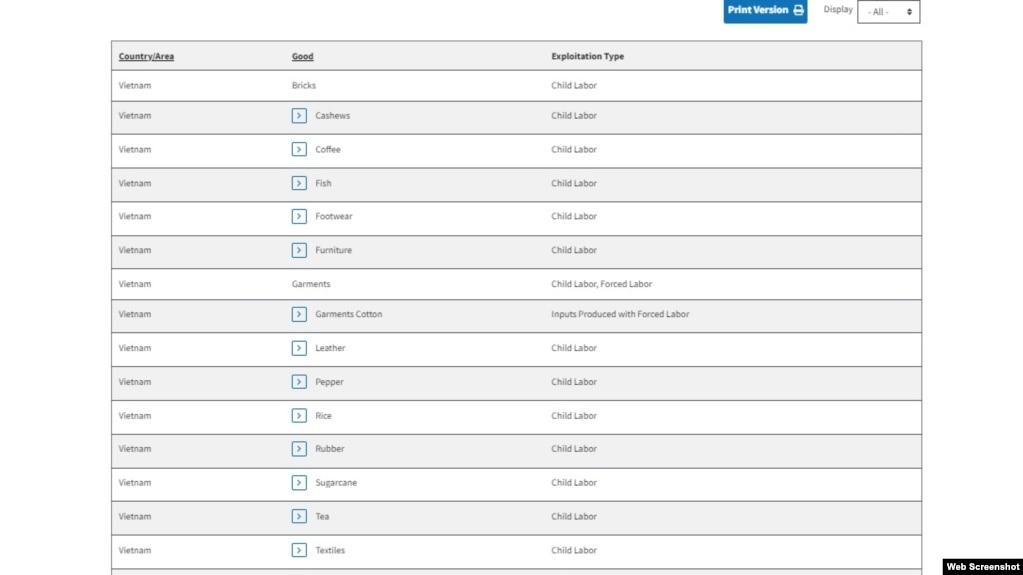Click 'Child Labor, Forced Labor' exploitation cell
The width and height of the screenshot is (1023, 575).
(x=601, y=284)
